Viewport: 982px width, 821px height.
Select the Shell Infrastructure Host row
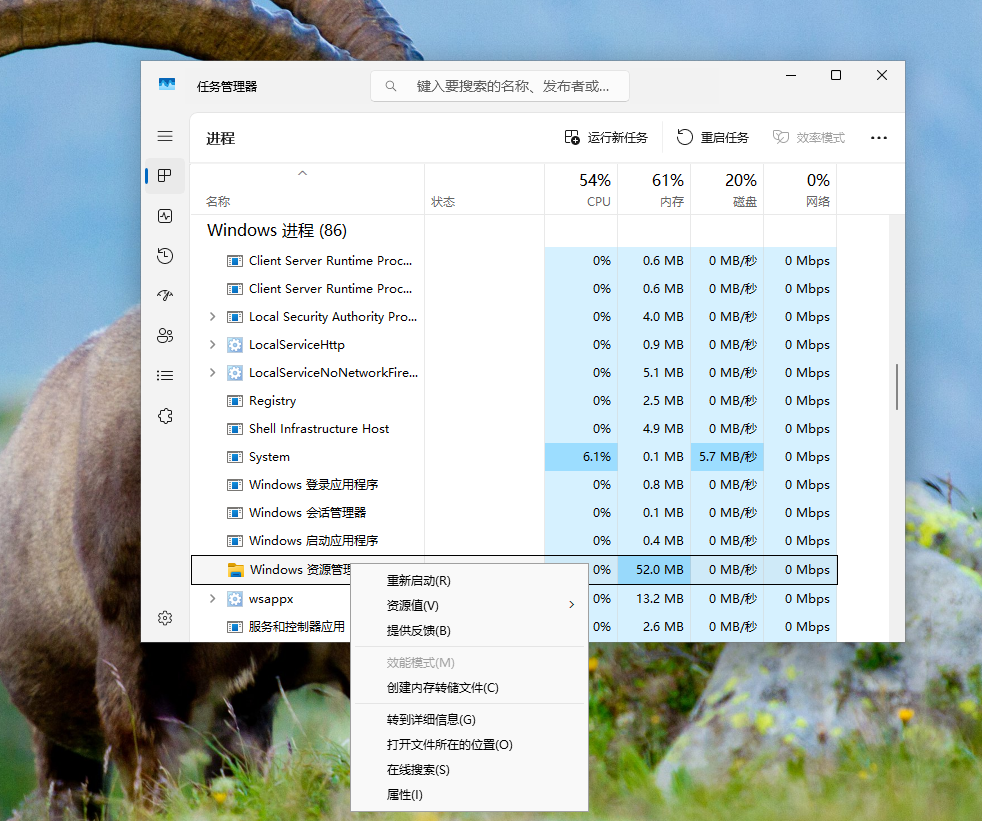point(514,429)
